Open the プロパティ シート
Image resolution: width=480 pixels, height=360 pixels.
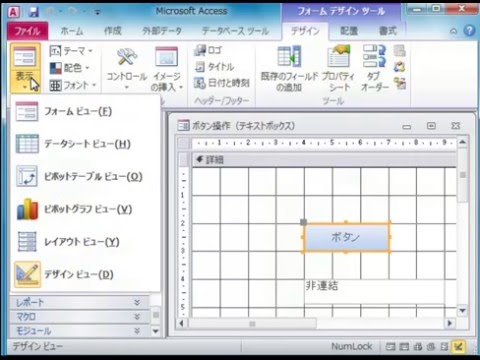coord(339,69)
